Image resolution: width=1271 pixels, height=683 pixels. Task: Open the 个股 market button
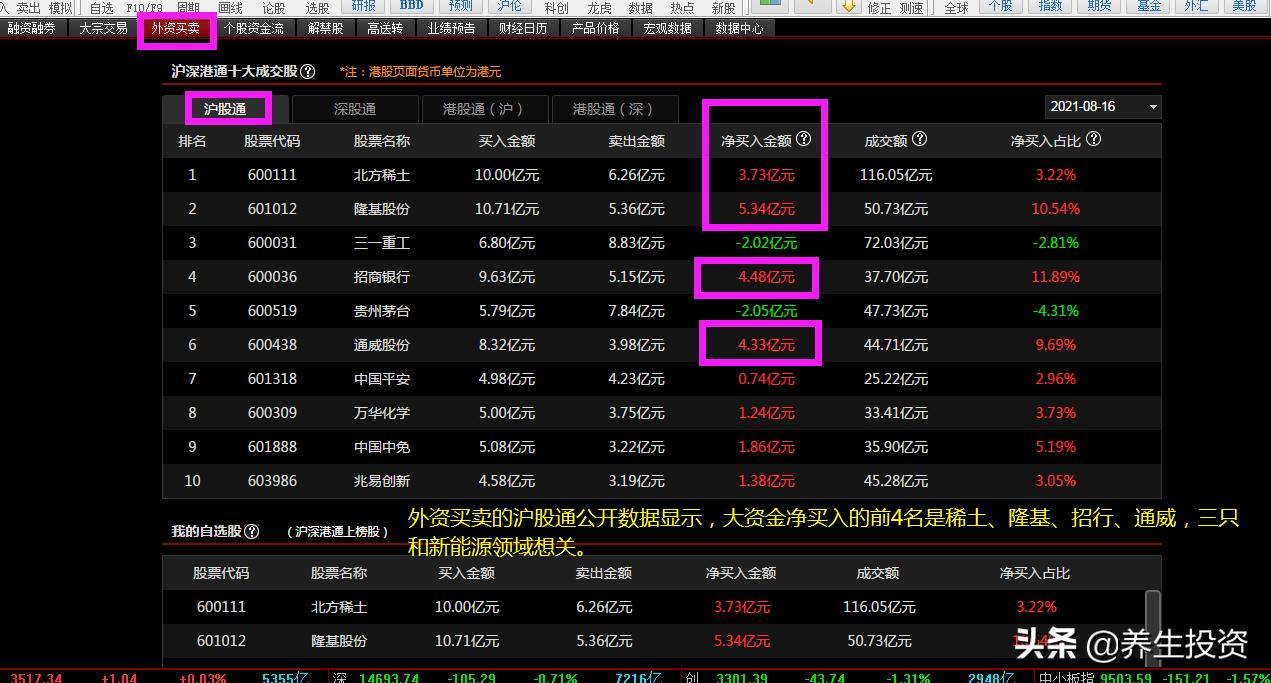point(1000,6)
